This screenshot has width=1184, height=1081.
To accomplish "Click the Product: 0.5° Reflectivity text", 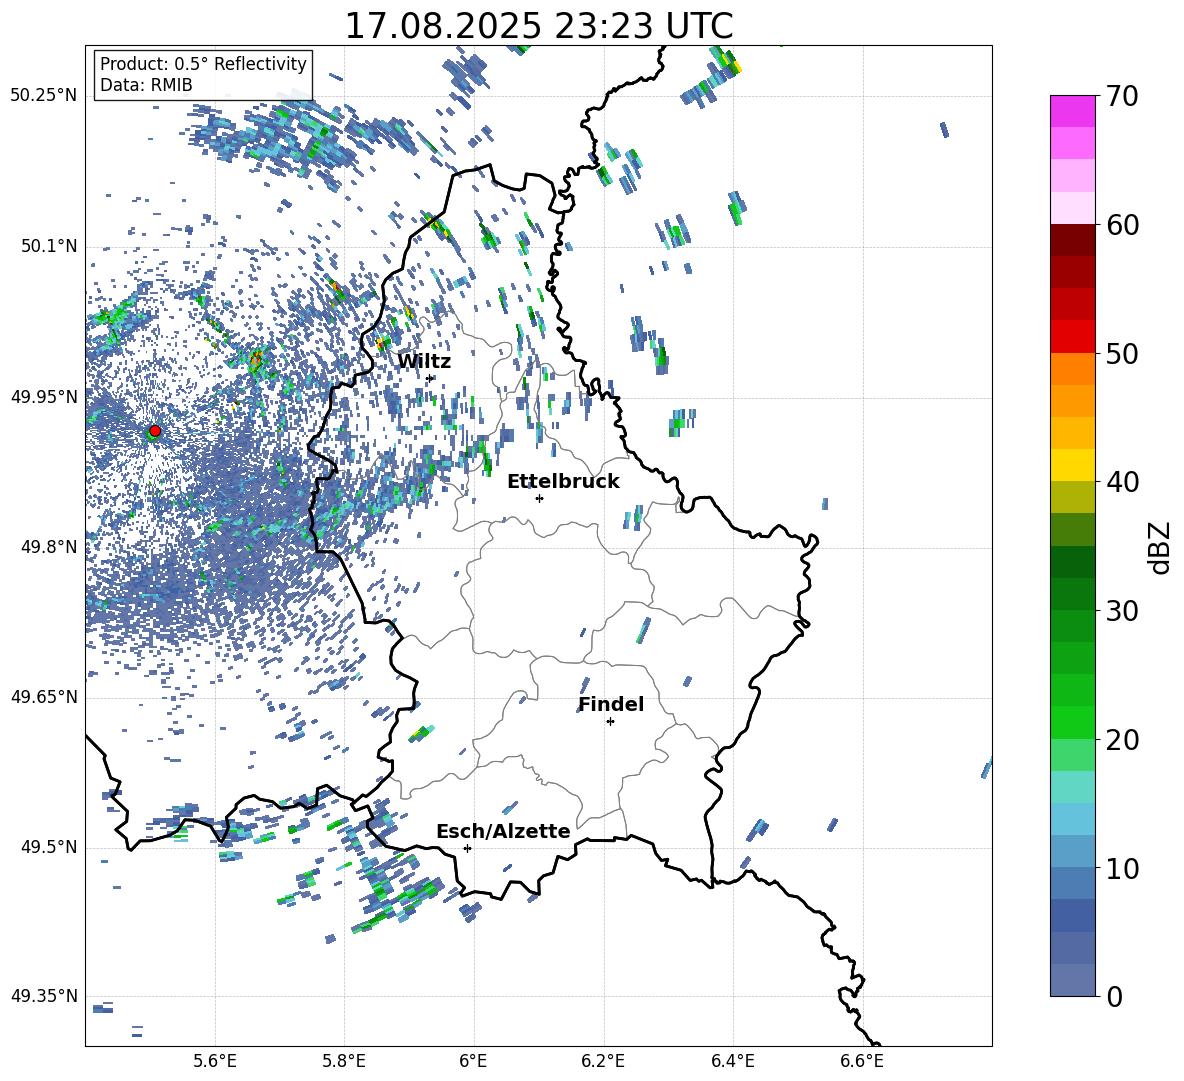I will (x=203, y=64).
